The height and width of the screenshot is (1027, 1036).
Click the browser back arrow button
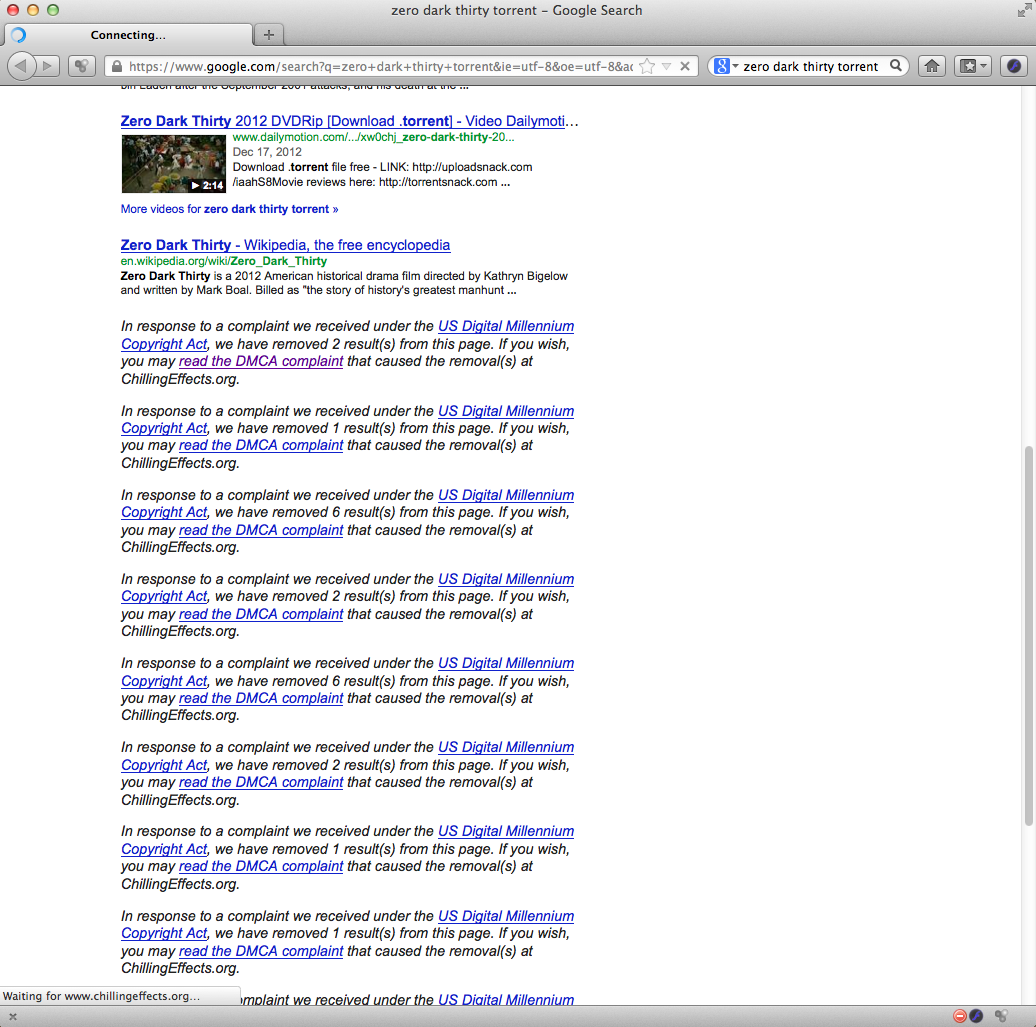pyautogui.click(x=22, y=66)
